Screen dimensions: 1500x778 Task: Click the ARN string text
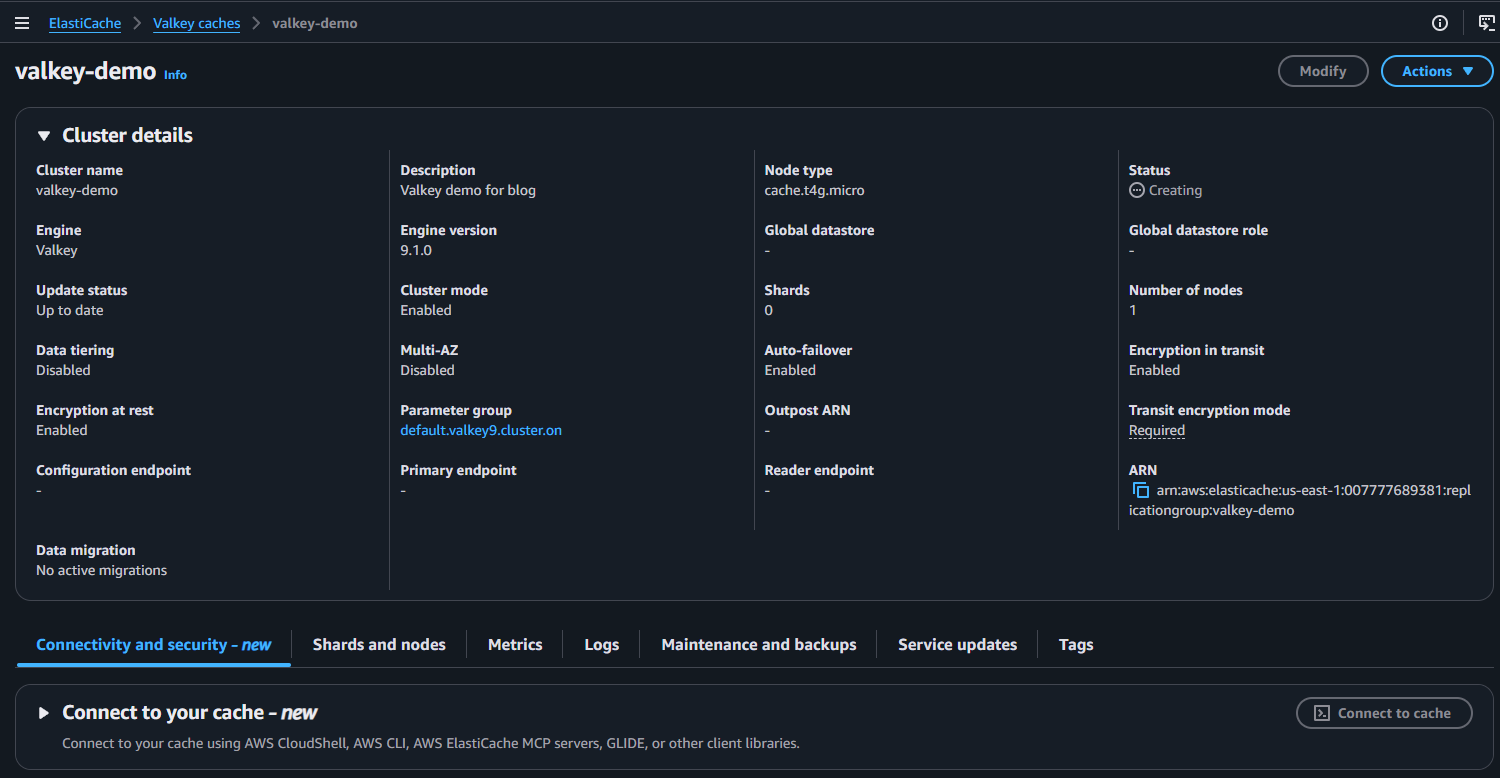[1300, 500]
